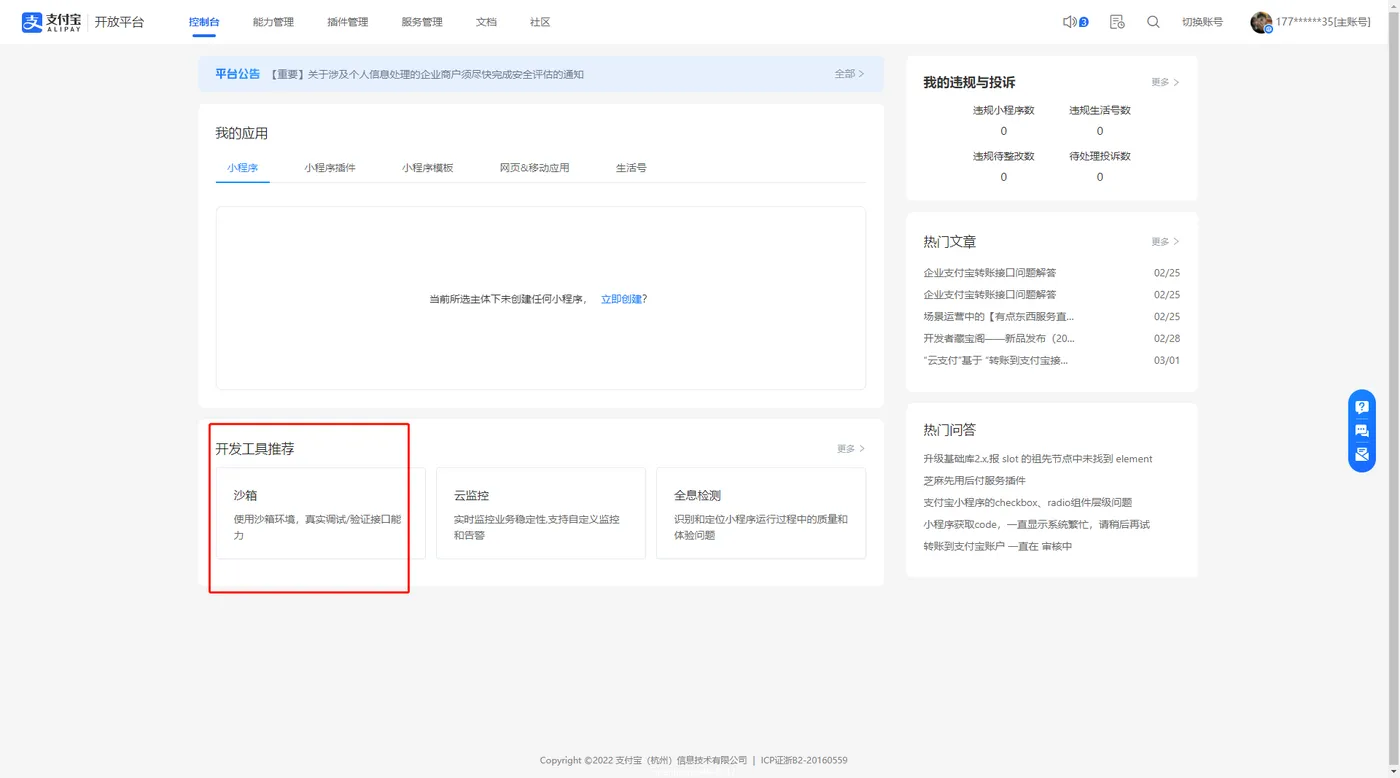The width and height of the screenshot is (1400, 778).
Task: Open the document list icon in the header
Action: (x=1117, y=22)
